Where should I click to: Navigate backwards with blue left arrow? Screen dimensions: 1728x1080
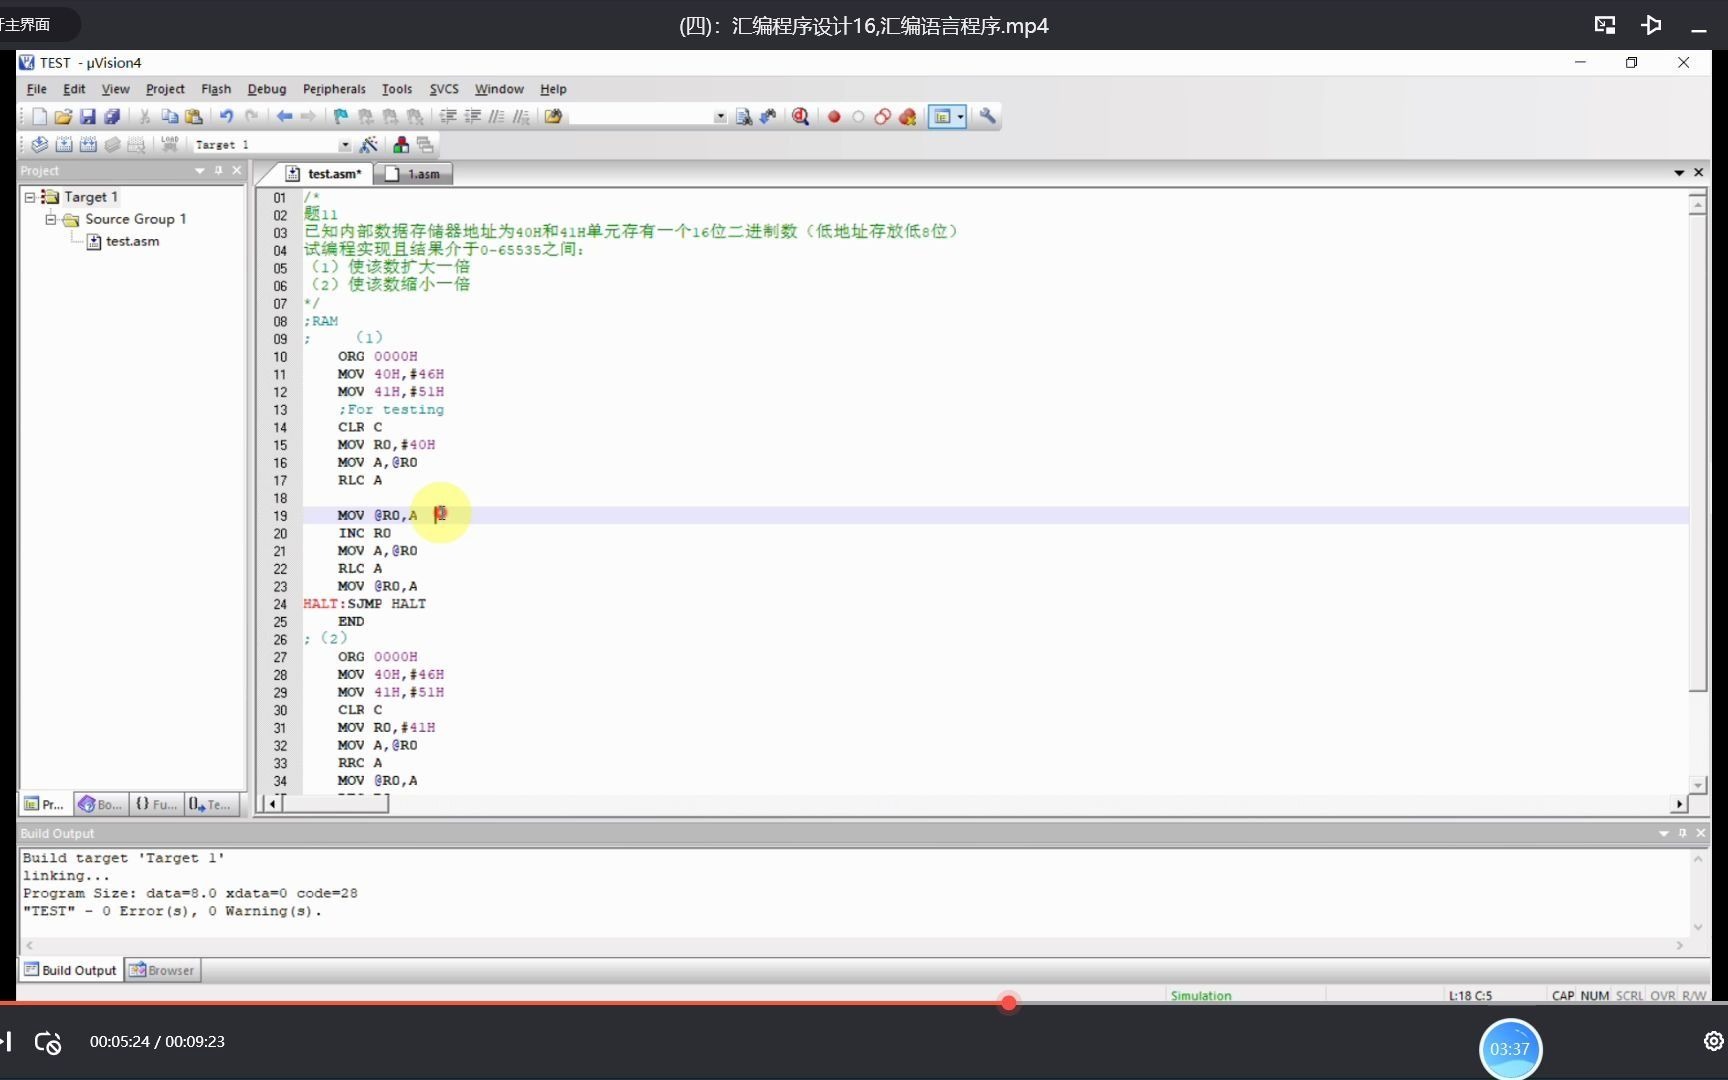(x=284, y=117)
